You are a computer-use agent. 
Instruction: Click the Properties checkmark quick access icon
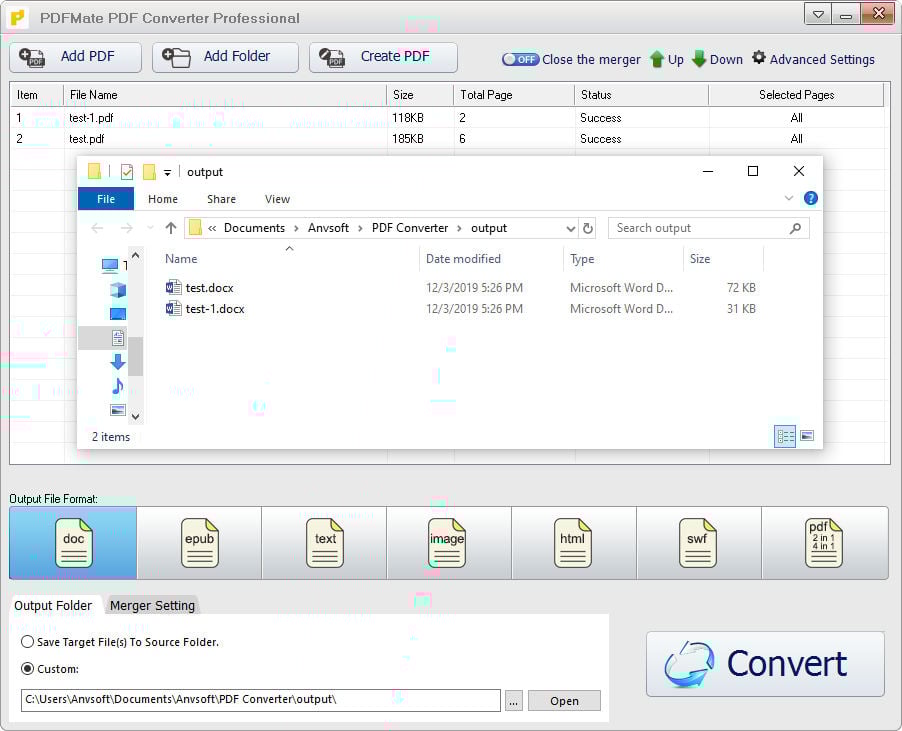[127, 172]
